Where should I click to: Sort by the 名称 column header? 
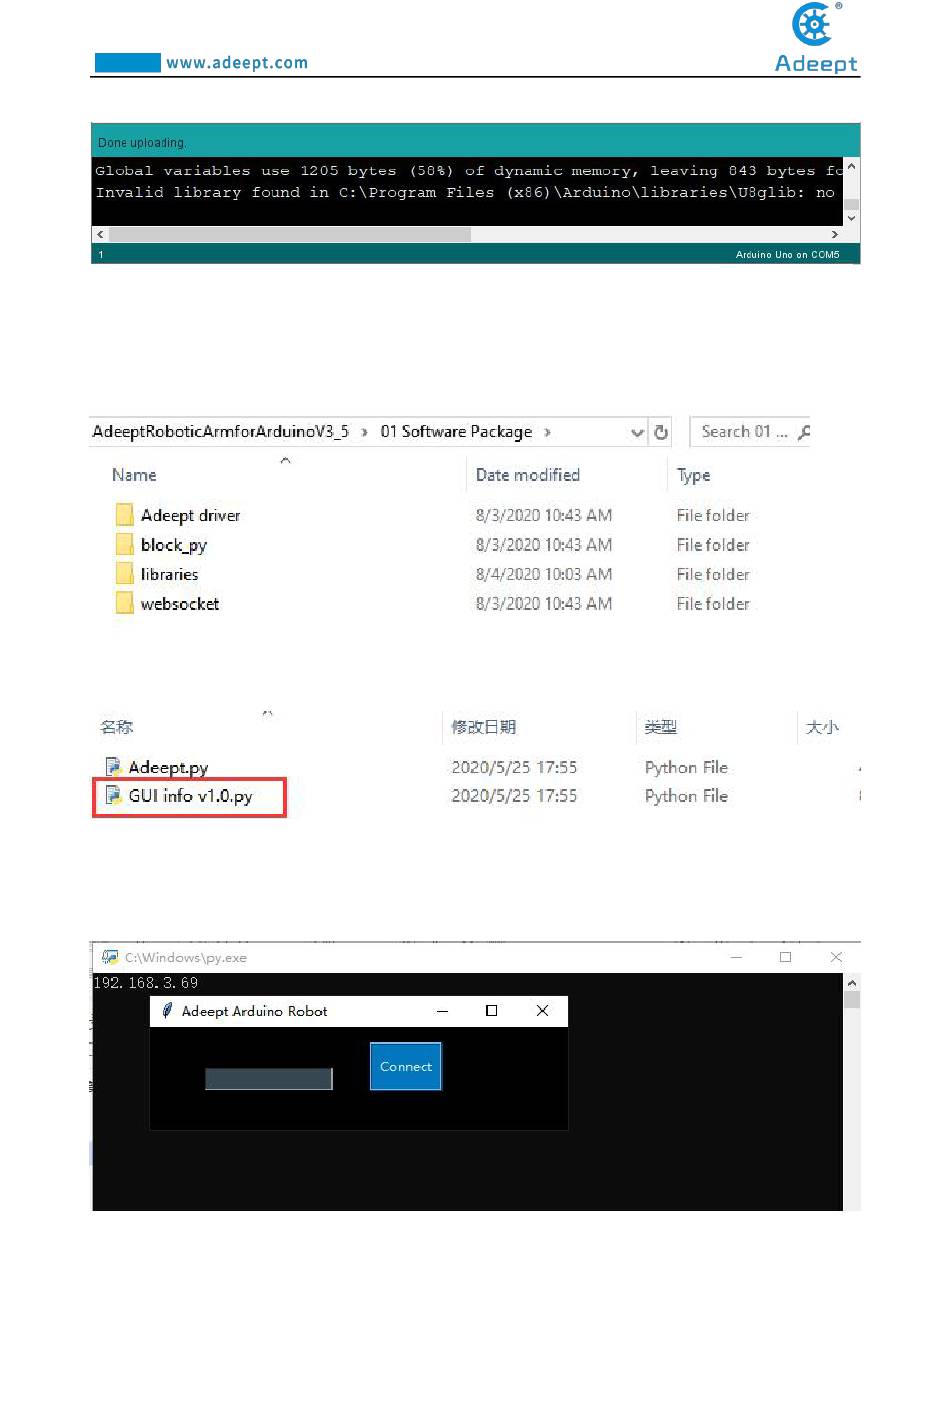pos(116,727)
